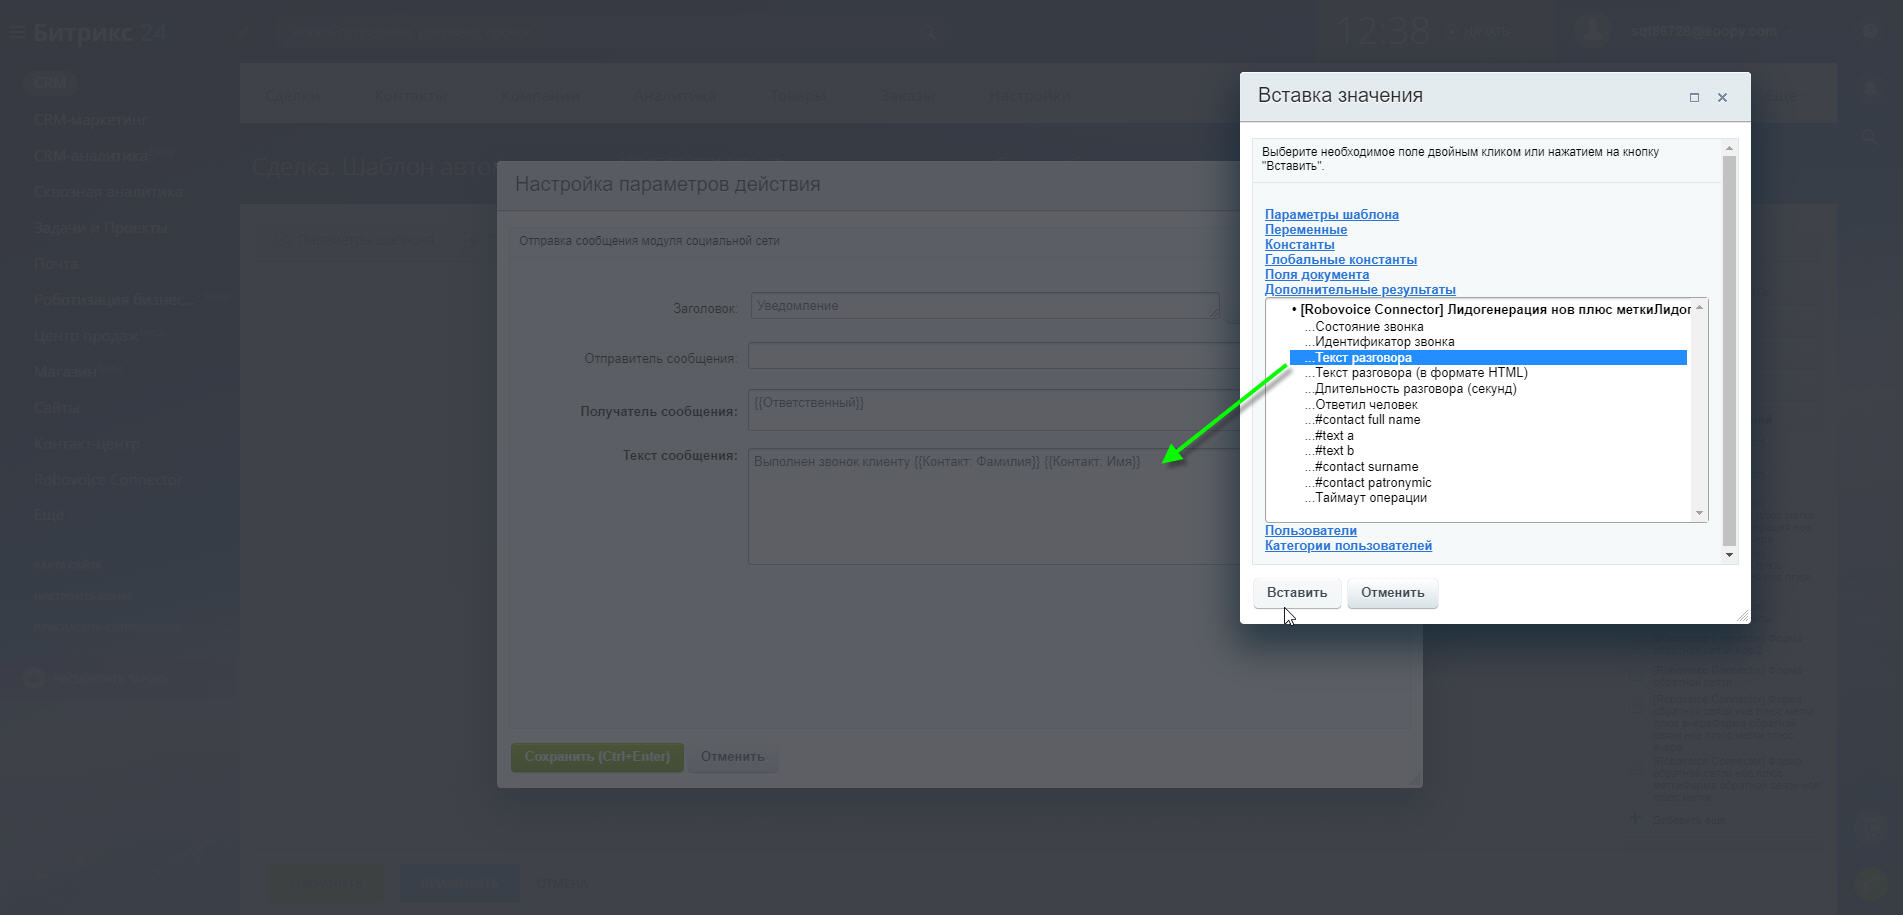1903x915 pixels.
Task: Click the Битрикс 24 logo
Action: click(x=99, y=33)
